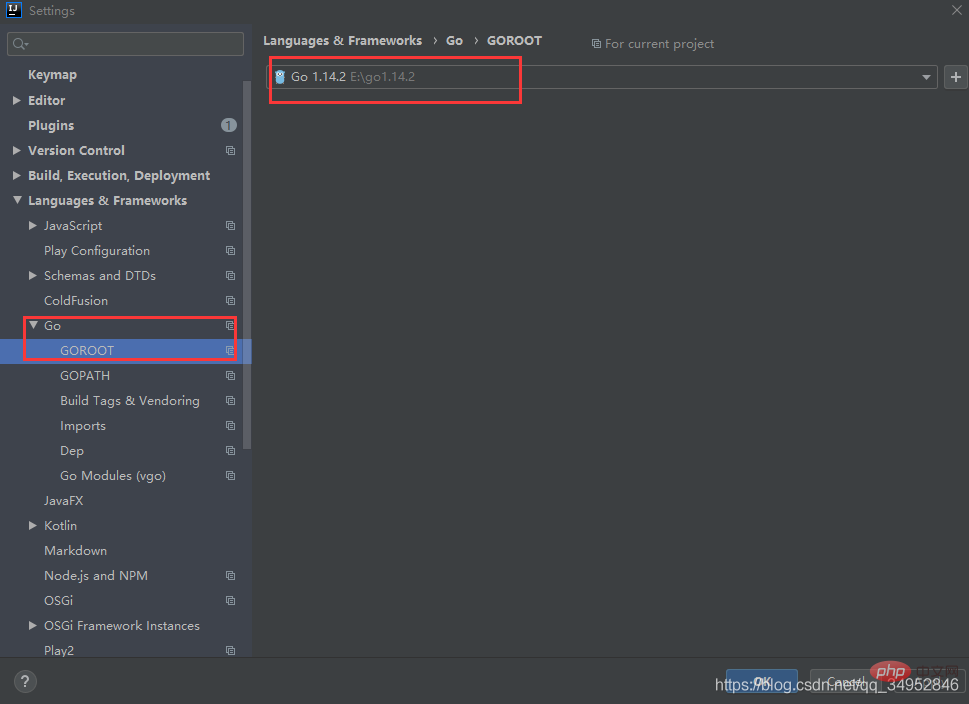The image size is (969, 704).
Task: Click the settings tree scrollbar
Action: coord(247,265)
